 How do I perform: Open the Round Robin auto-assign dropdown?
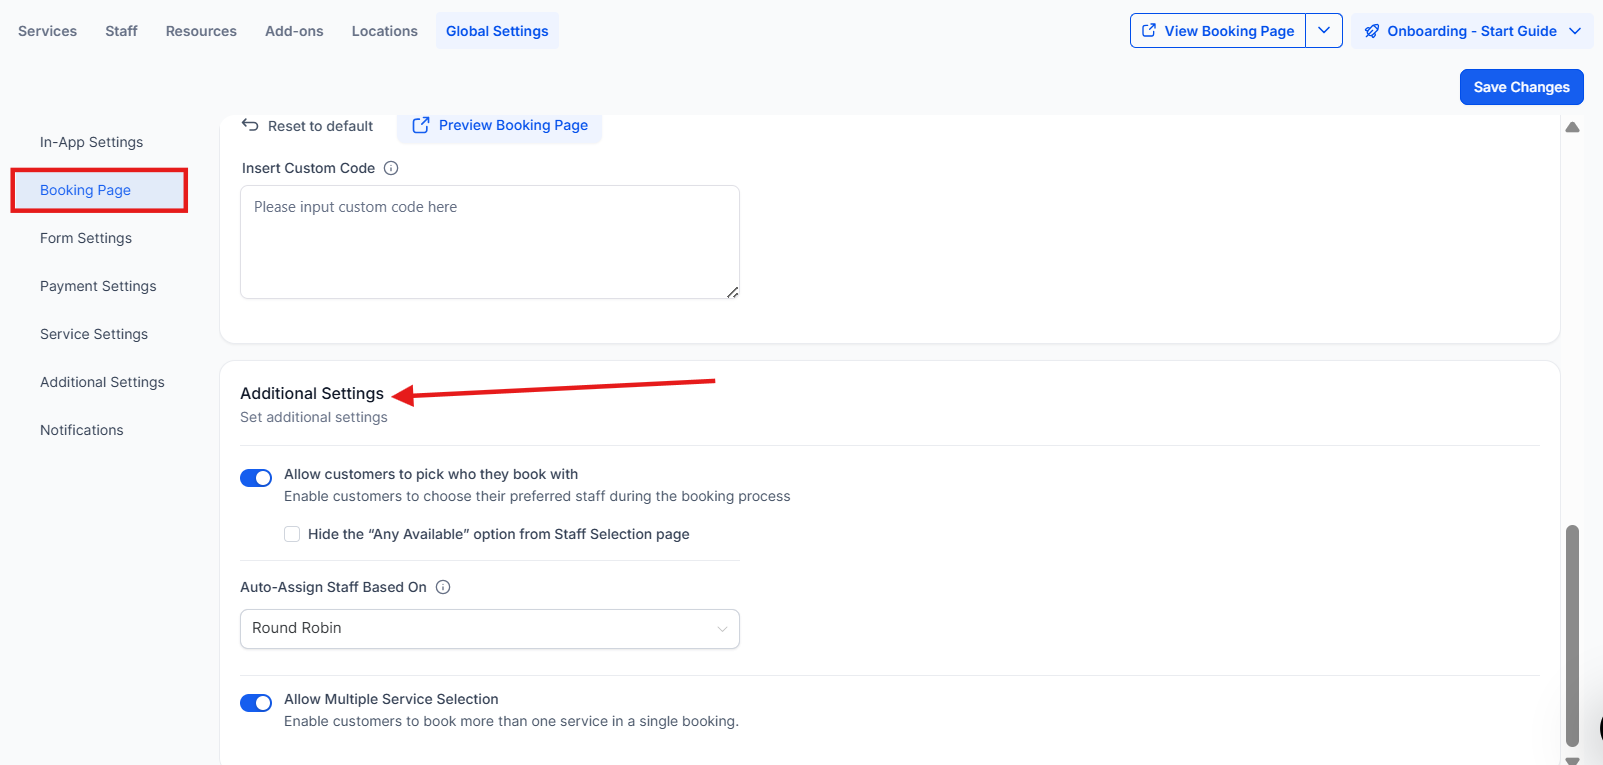[x=490, y=629]
